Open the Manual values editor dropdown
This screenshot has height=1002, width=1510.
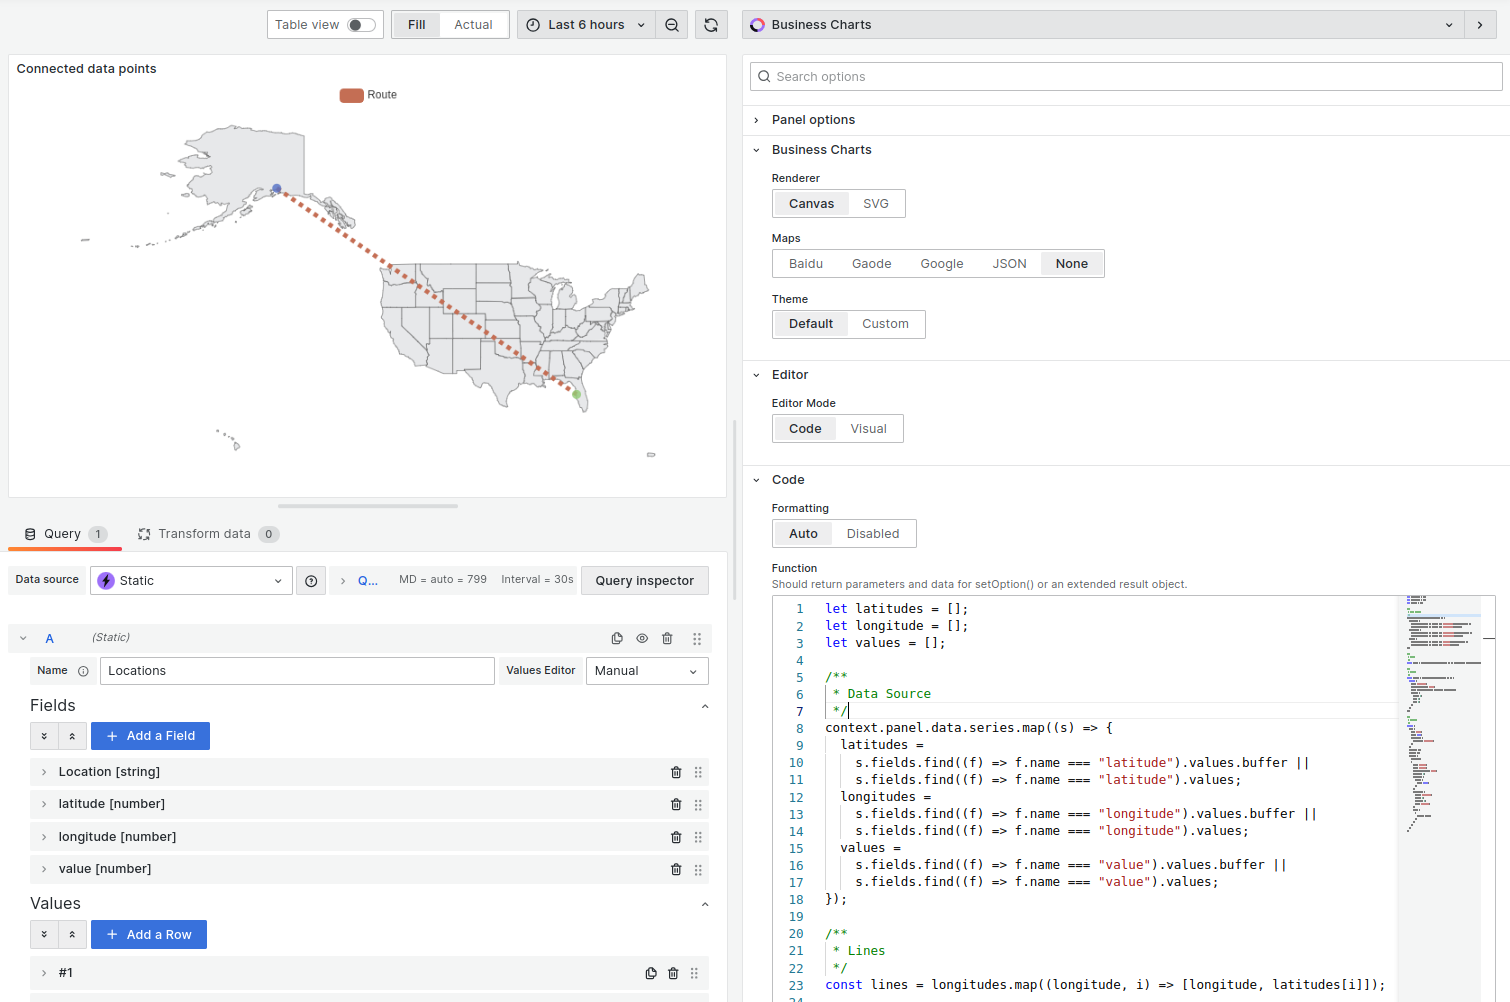pos(647,670)
